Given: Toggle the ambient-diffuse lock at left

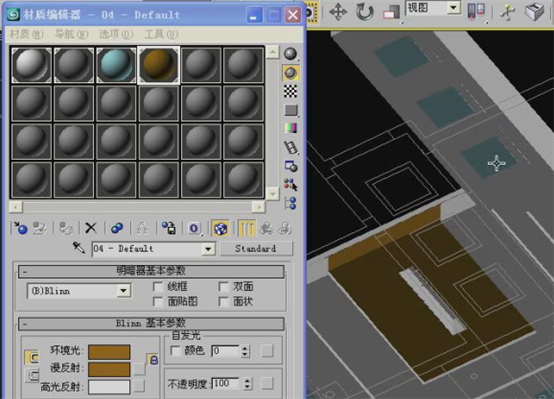Looking at the screenshot, I should click(x=33, y=357).
